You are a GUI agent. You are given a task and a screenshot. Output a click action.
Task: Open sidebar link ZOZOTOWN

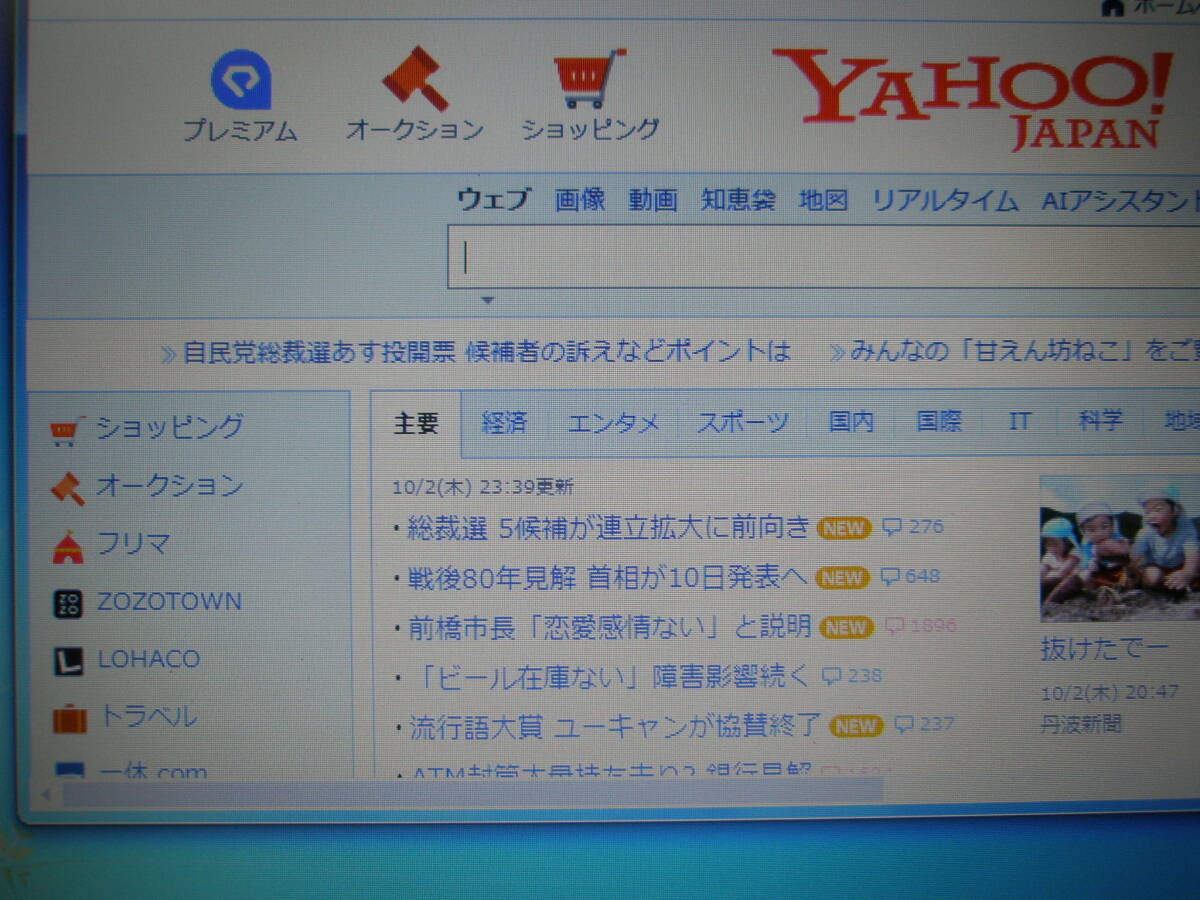pos(170,602)
